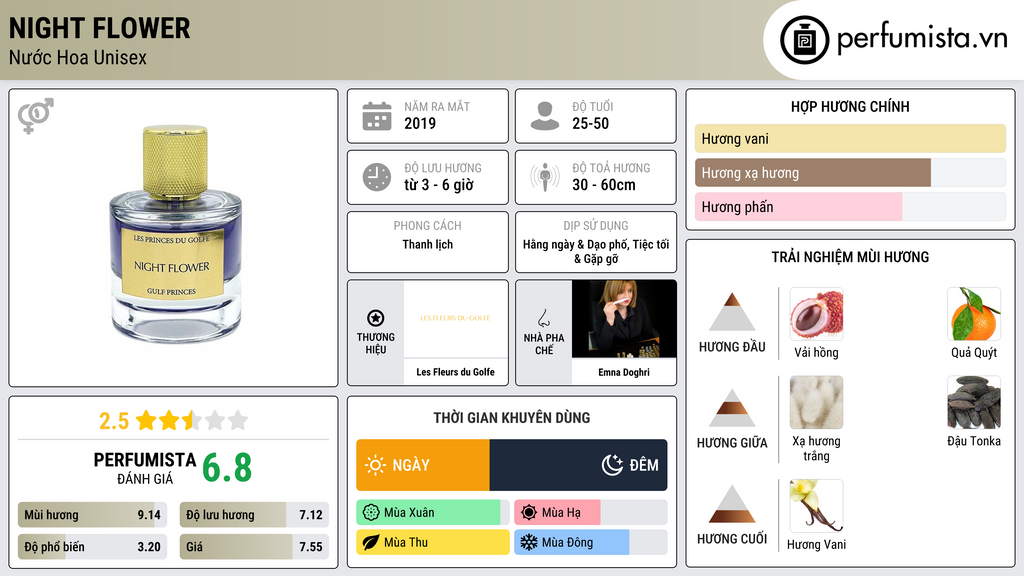Click the nose icon above Nhà pha chế
Screen dimensions: 1024x576
coord(543,318)
